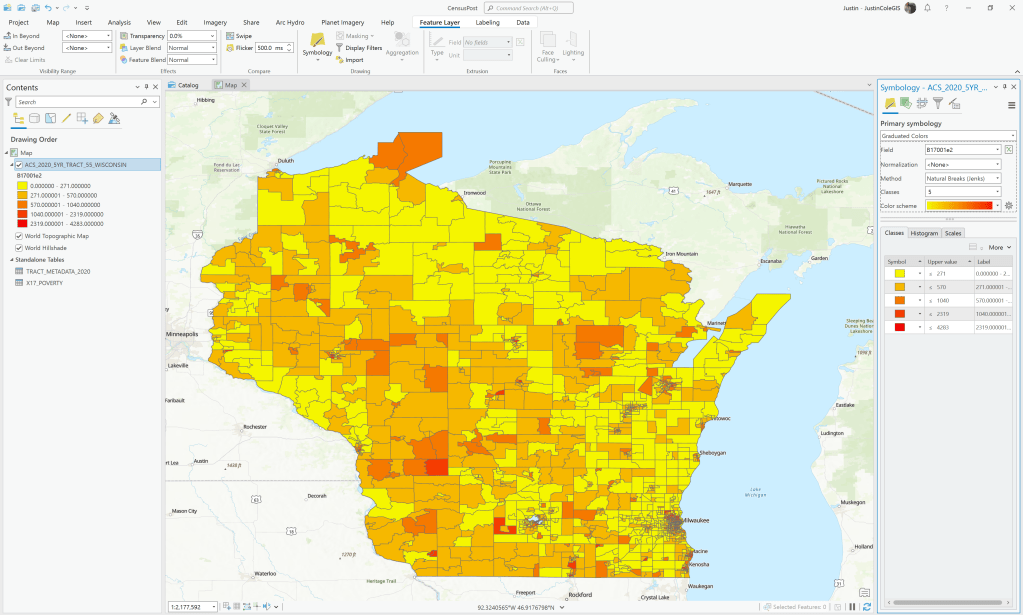This screenshot has height=615, width=1023.
Task: Click Import symbology in Drawing group
Action: coord(349,60)
